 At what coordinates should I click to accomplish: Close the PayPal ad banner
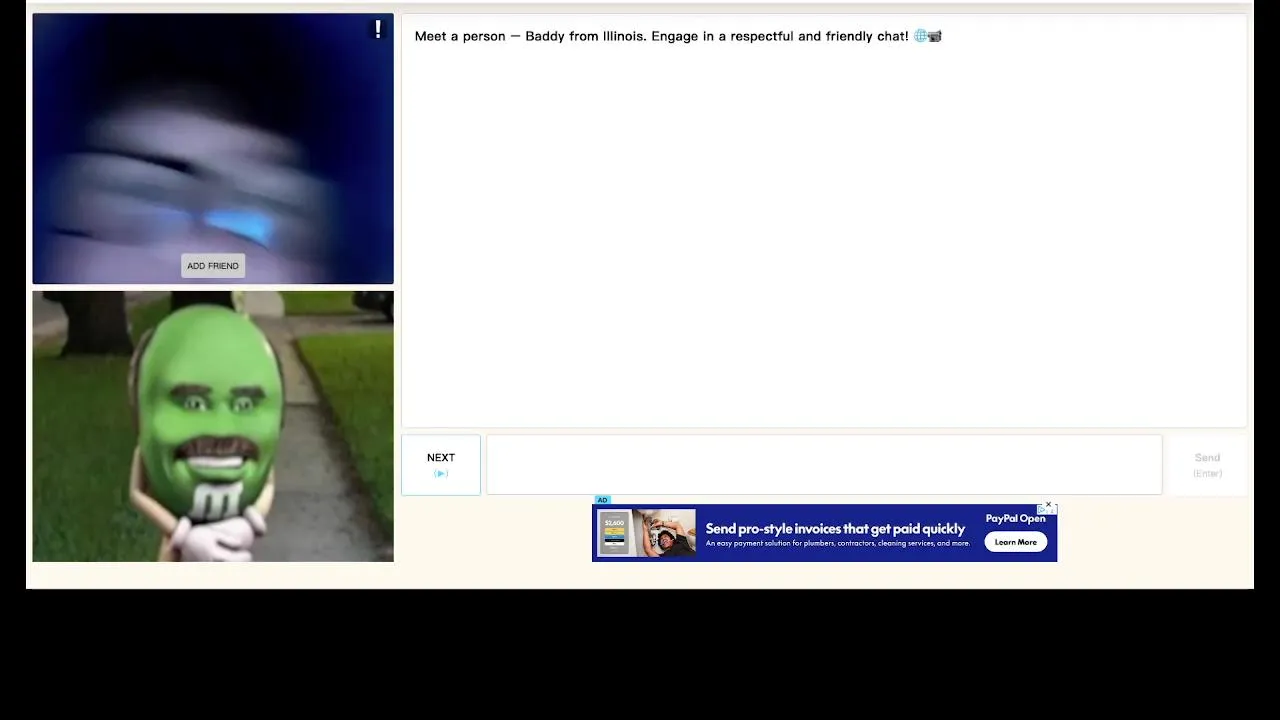click(x=1048, y=505)
